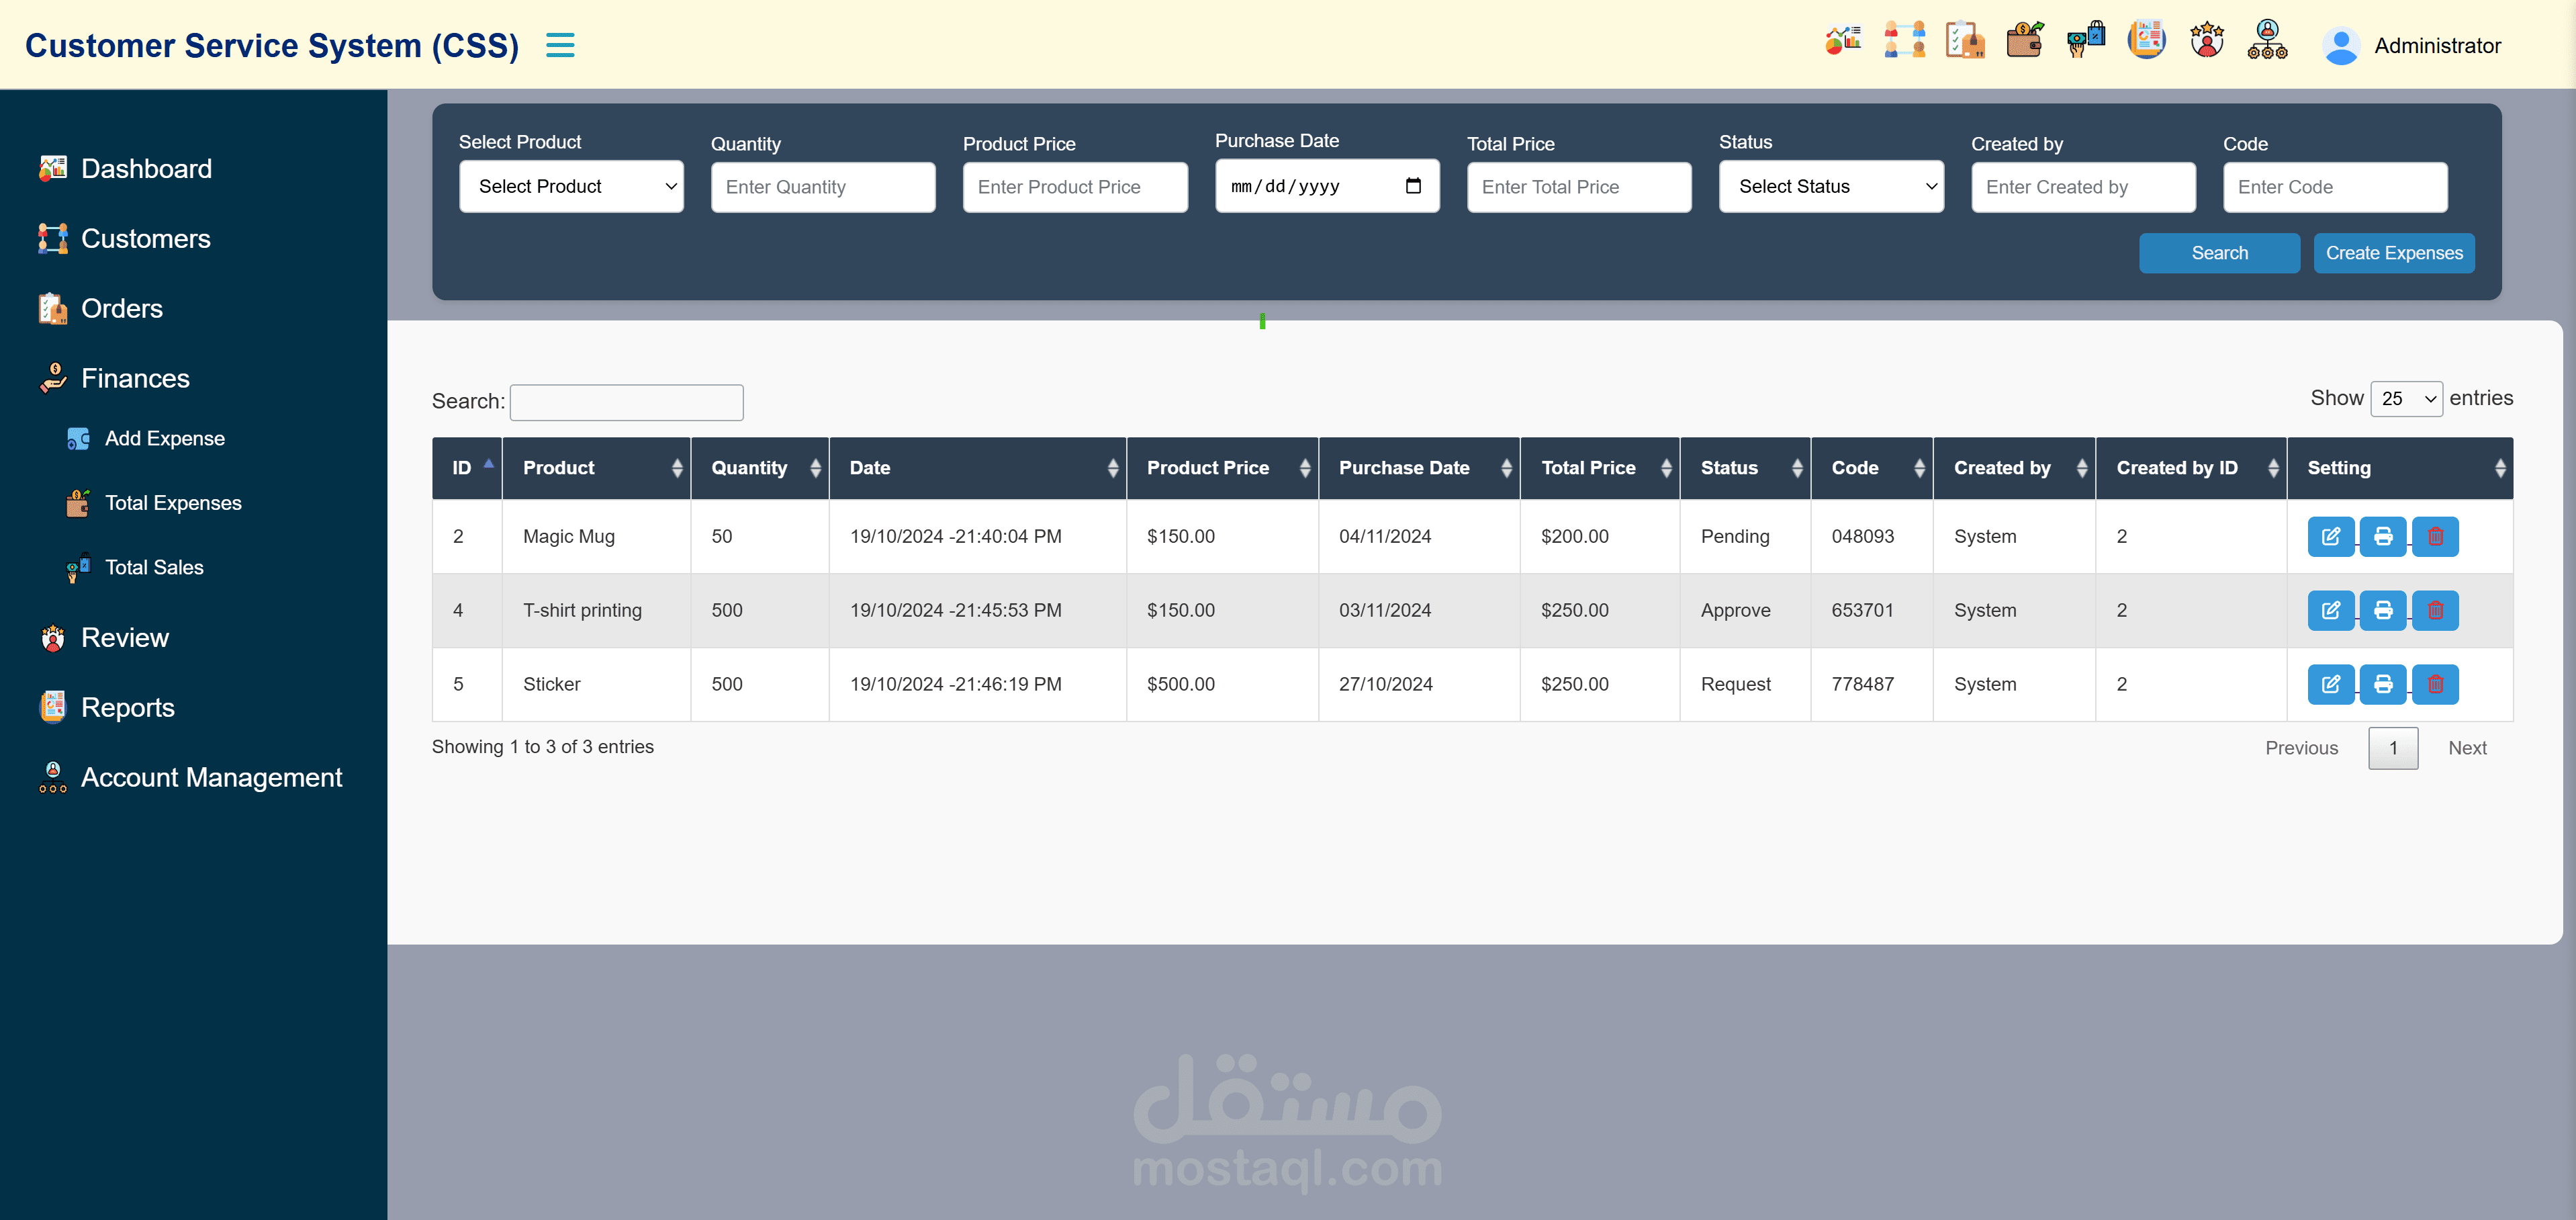Image resolution: width=2576 pixels, height=1220 pixels.
Task: Click the wallet expenses icon in header
Action: pyautogui.click(x=2025, y=41)
